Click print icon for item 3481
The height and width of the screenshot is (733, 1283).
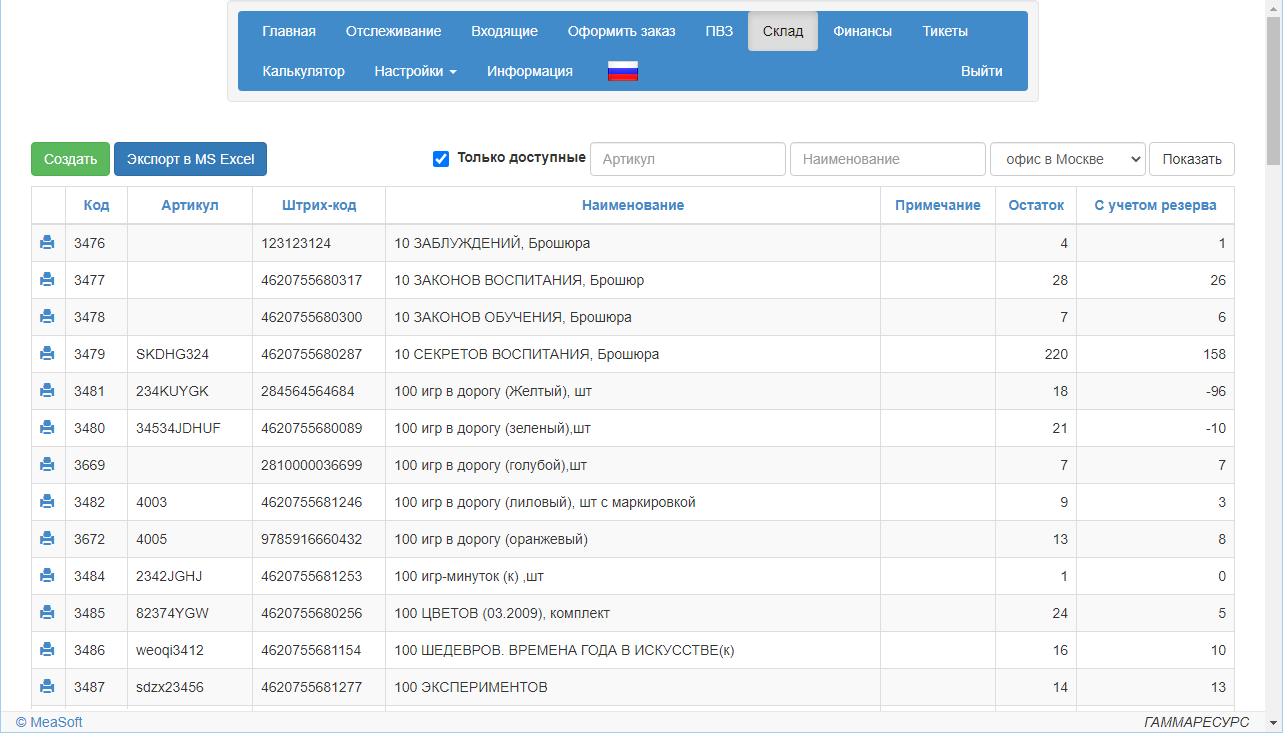pyautogui.click(x=47, y=390)
